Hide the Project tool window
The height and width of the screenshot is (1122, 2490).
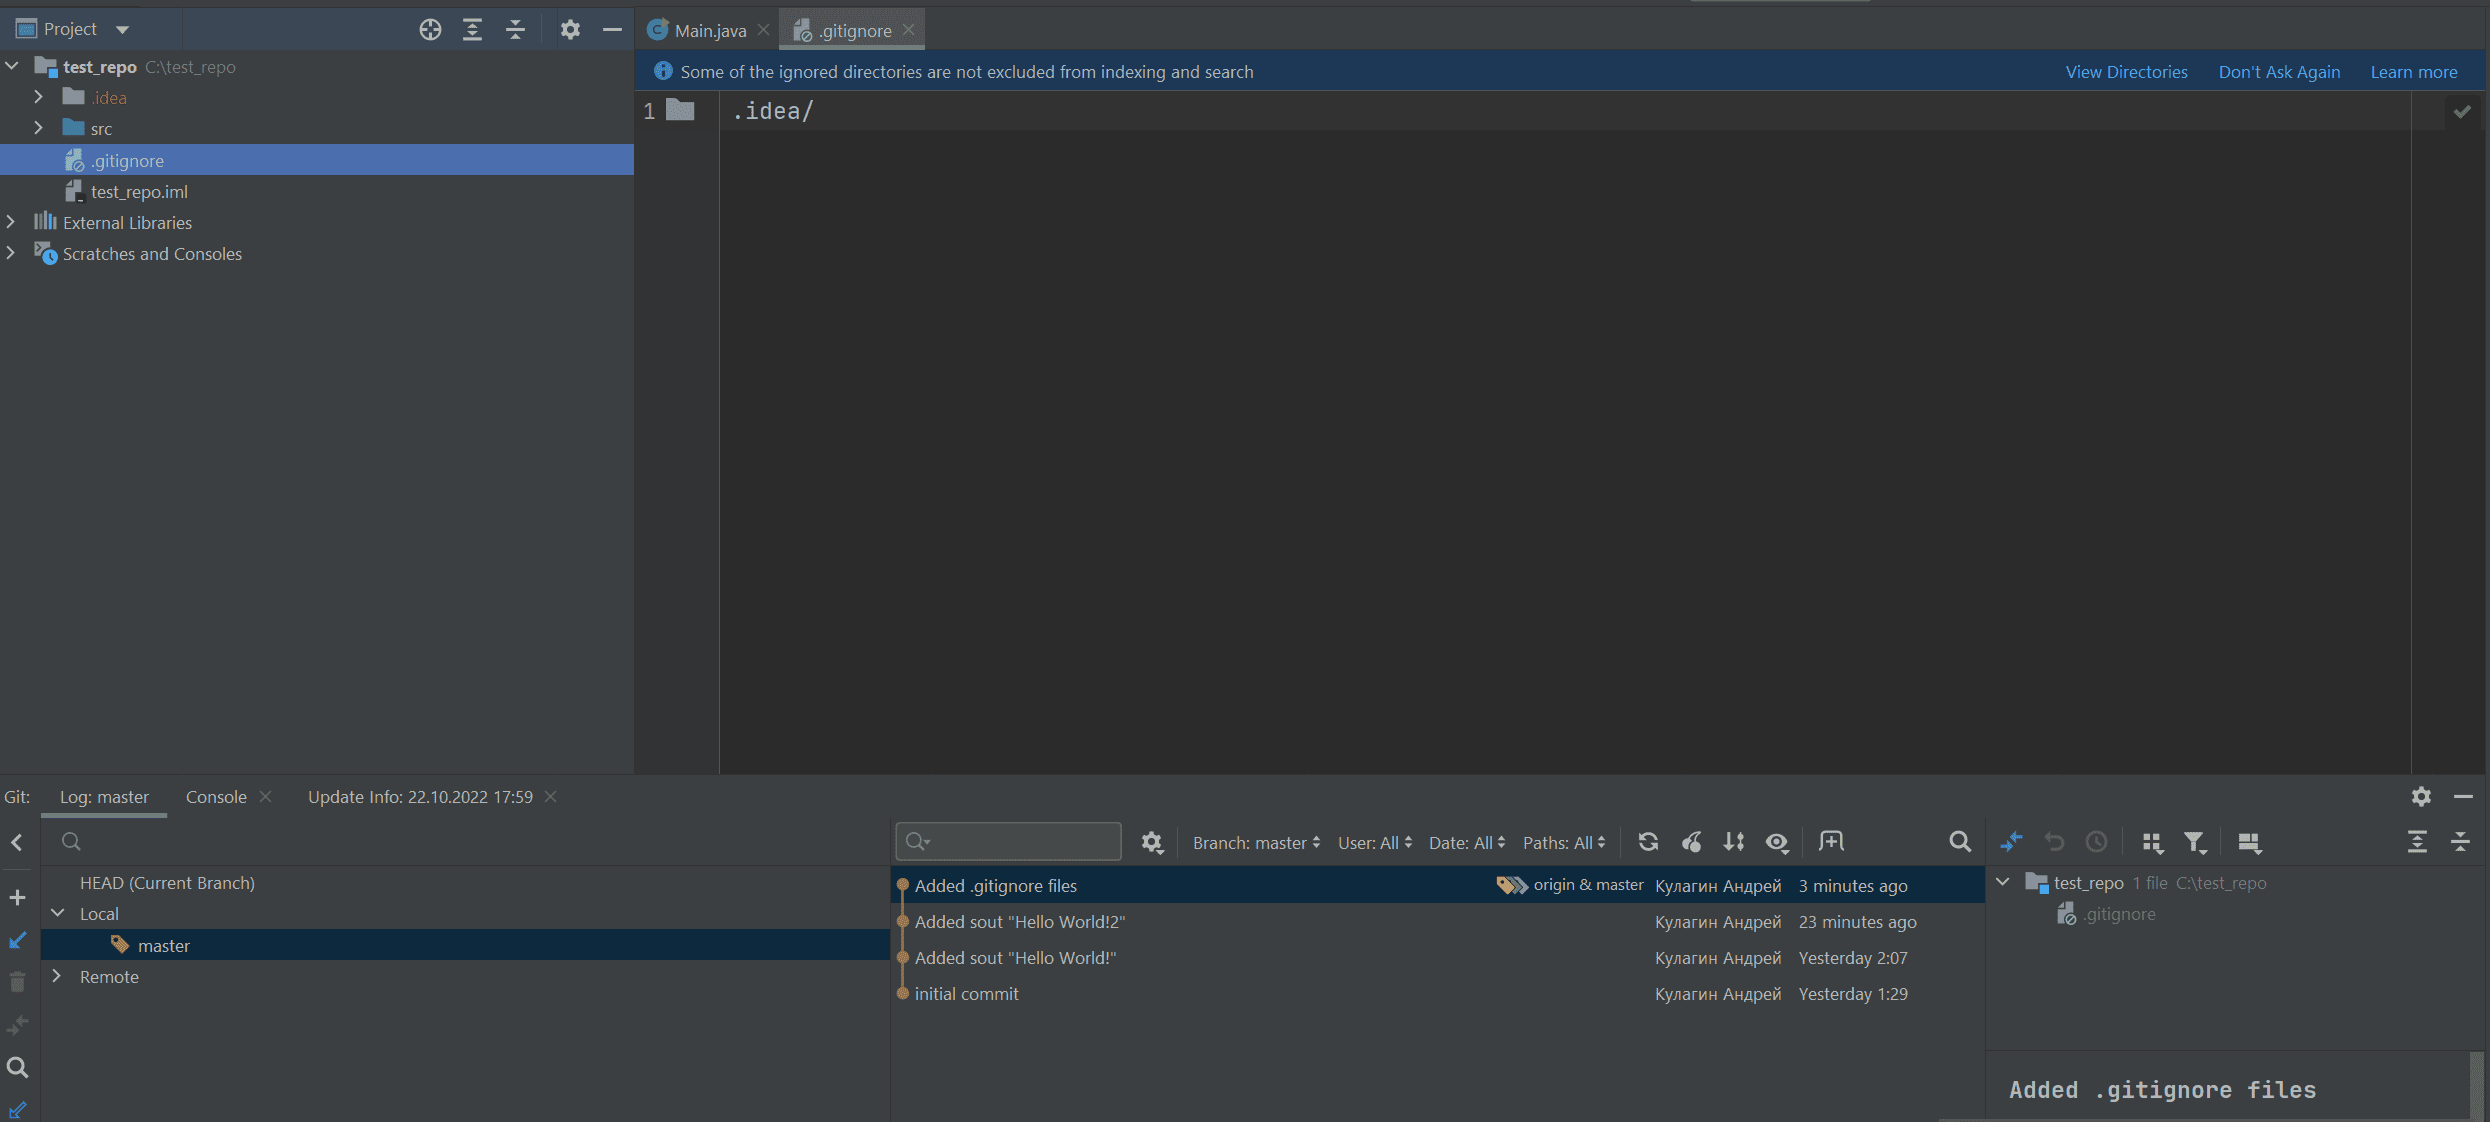(612, 30)
